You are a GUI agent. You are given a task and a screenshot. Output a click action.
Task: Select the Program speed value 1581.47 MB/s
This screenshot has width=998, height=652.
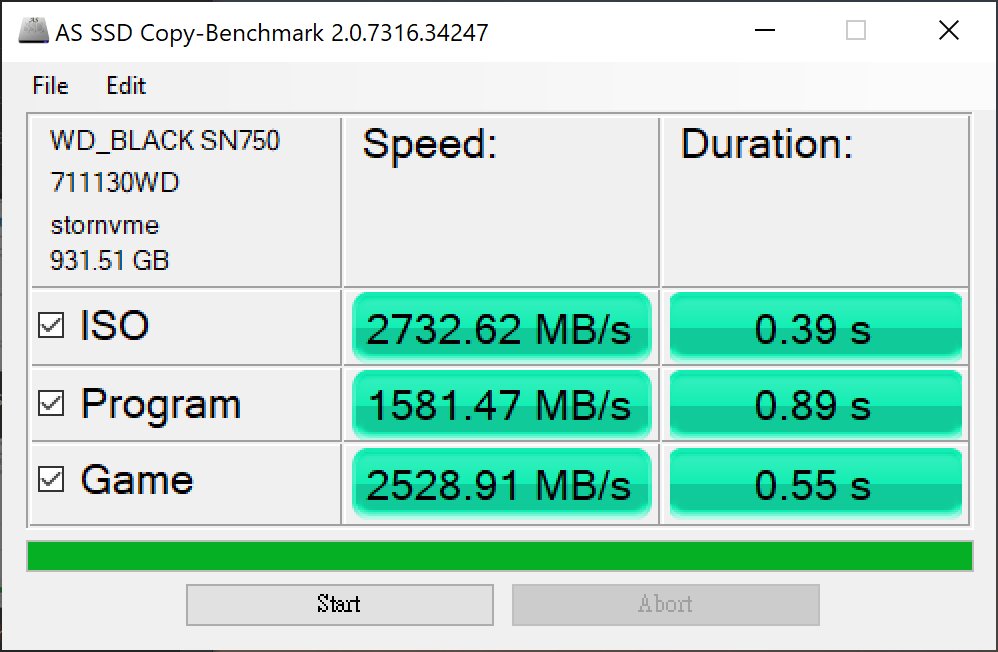[500, 404]
